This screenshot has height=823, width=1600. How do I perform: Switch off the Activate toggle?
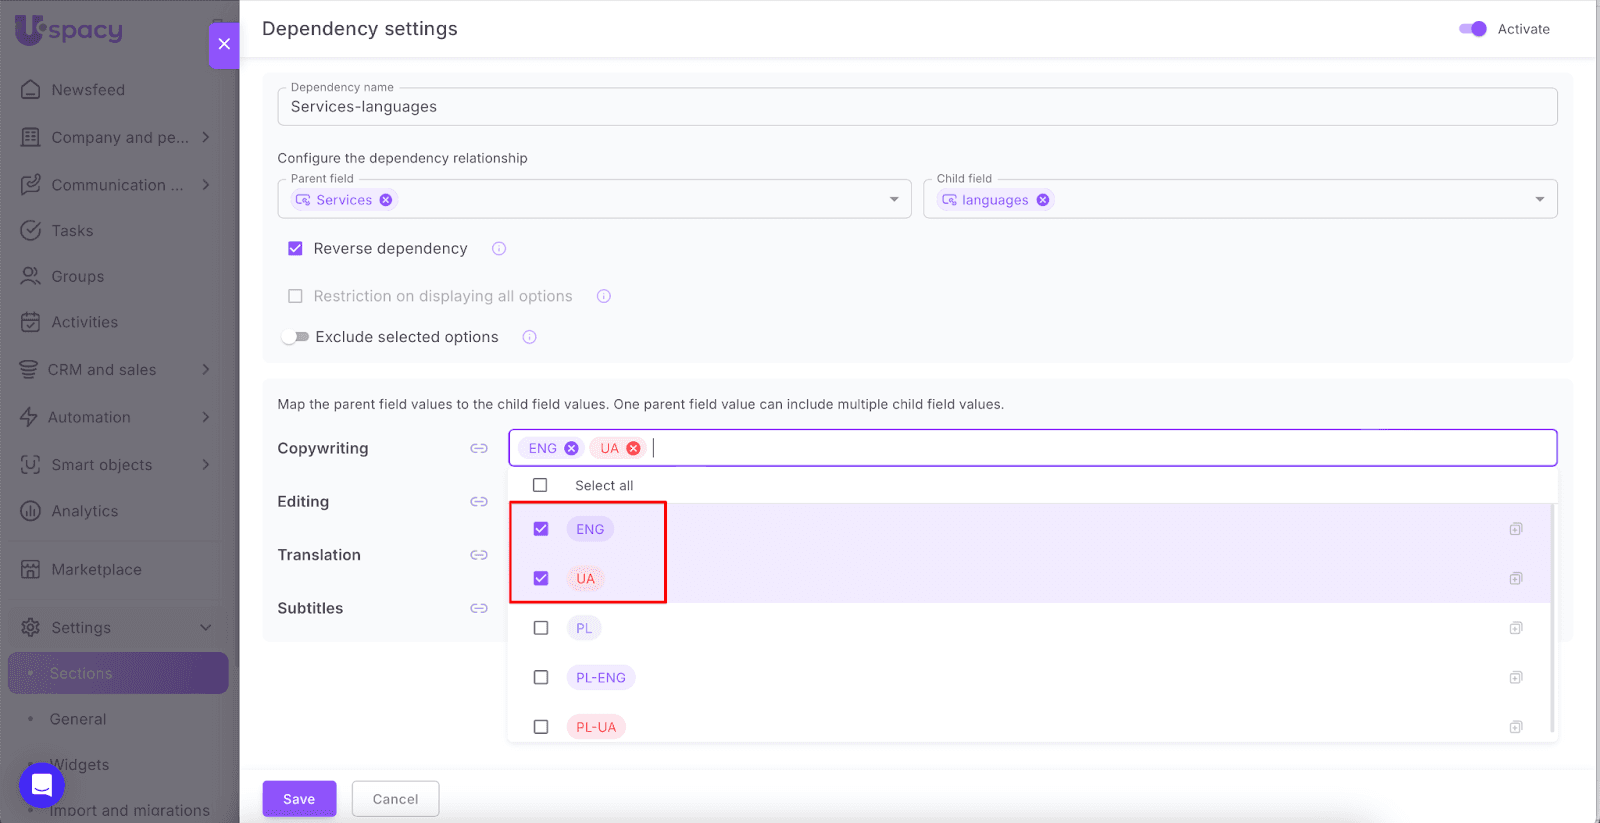coord(1473,29)
